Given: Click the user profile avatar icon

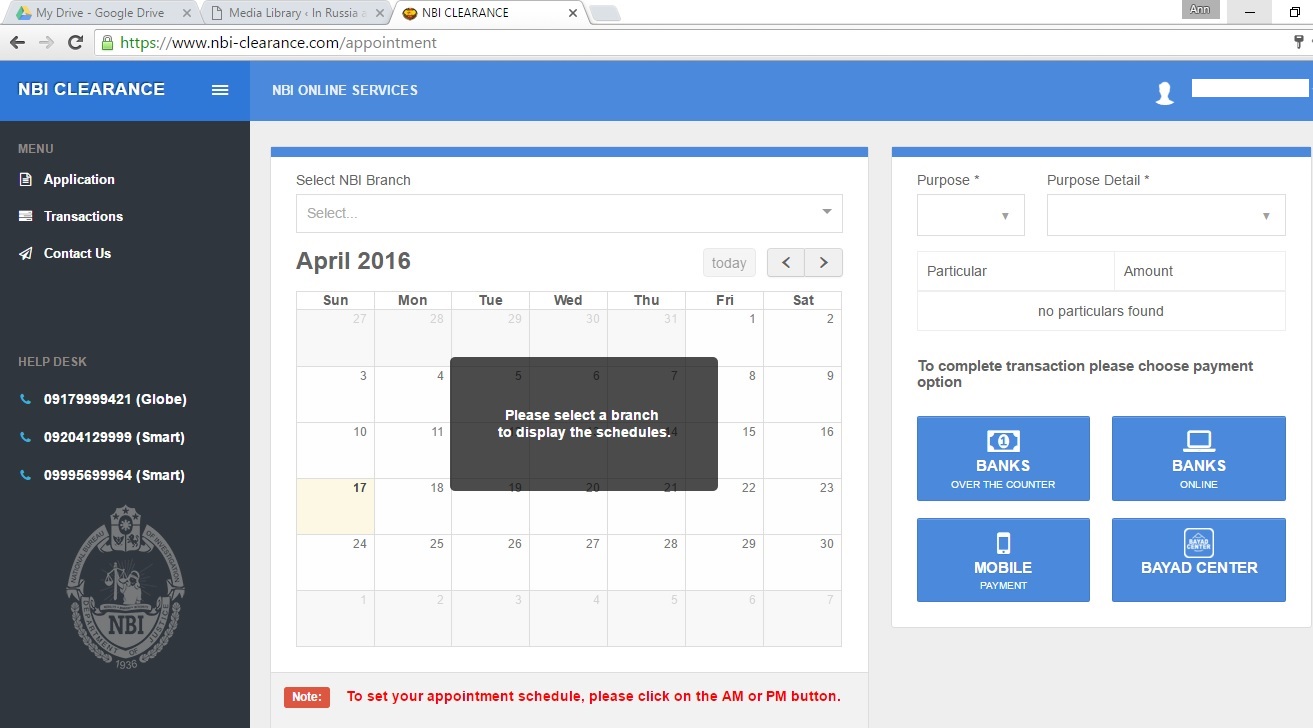Looking at the screenshot, I should pos(1164,93).
